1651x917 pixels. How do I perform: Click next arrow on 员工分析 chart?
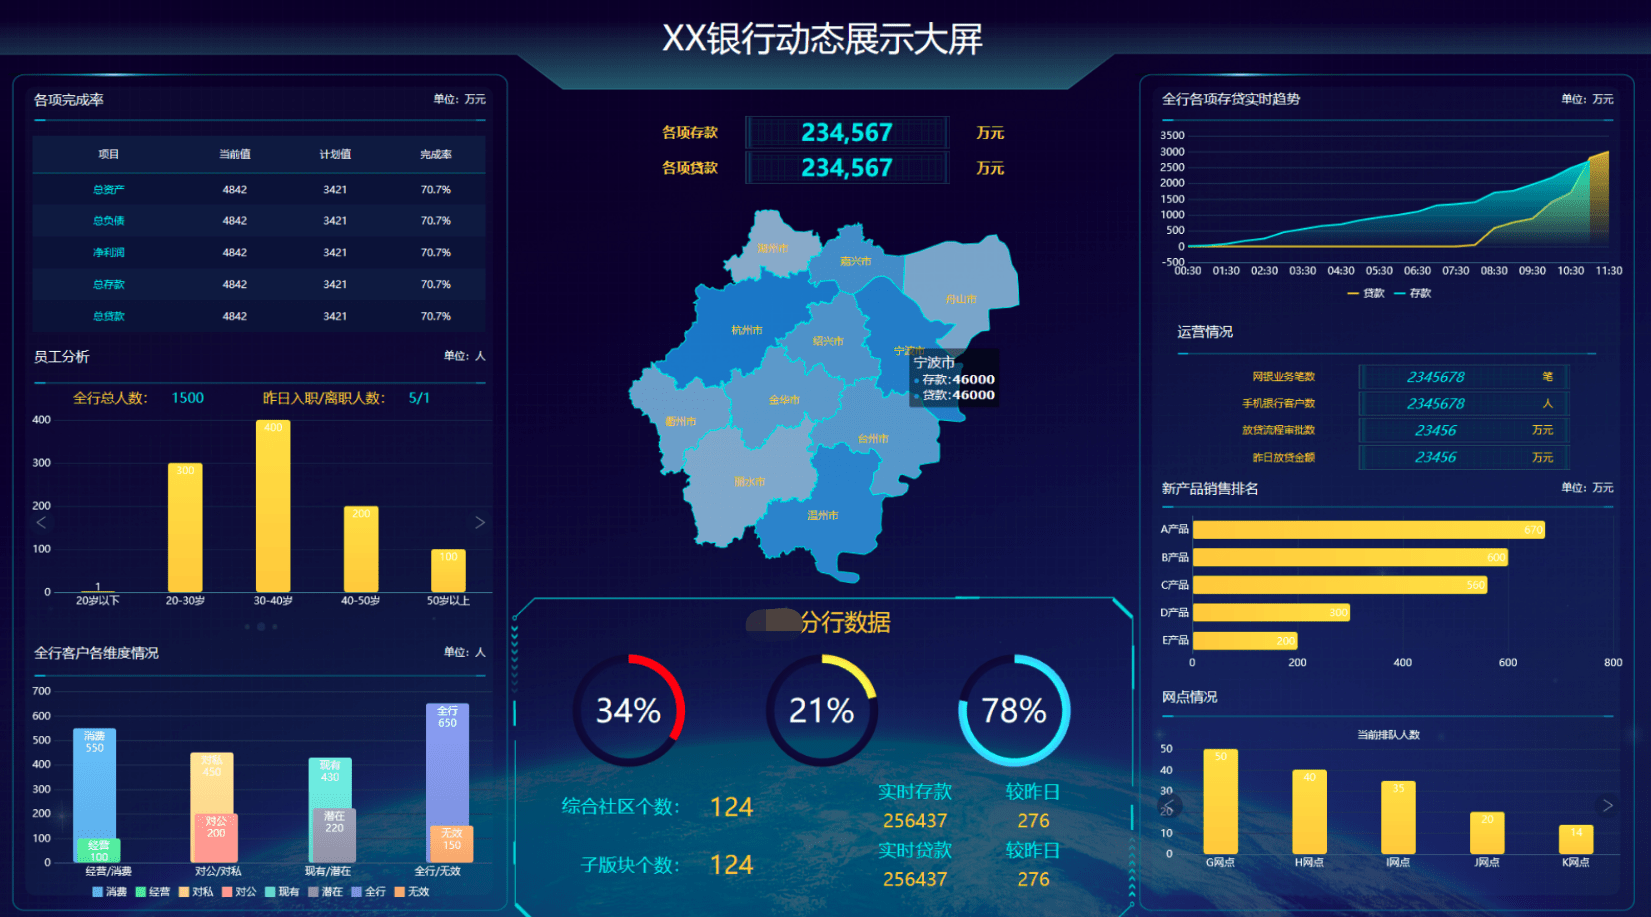click(x=480, y=522)
